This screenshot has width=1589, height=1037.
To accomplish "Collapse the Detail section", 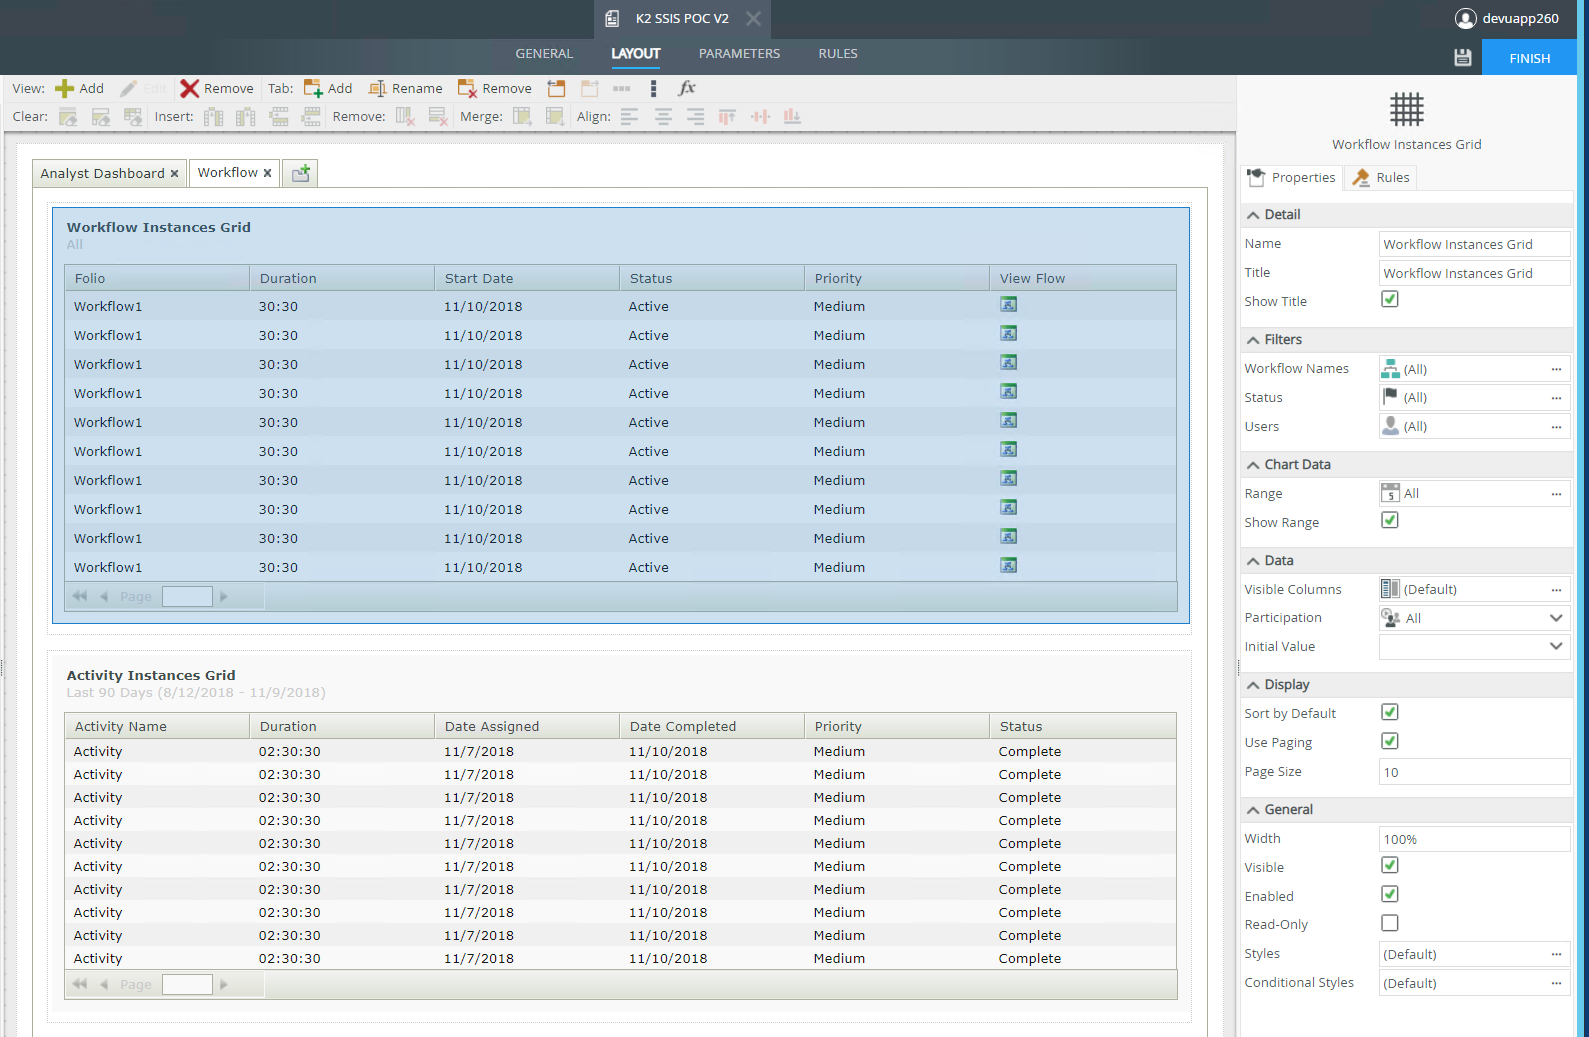I will point(1253,215).
